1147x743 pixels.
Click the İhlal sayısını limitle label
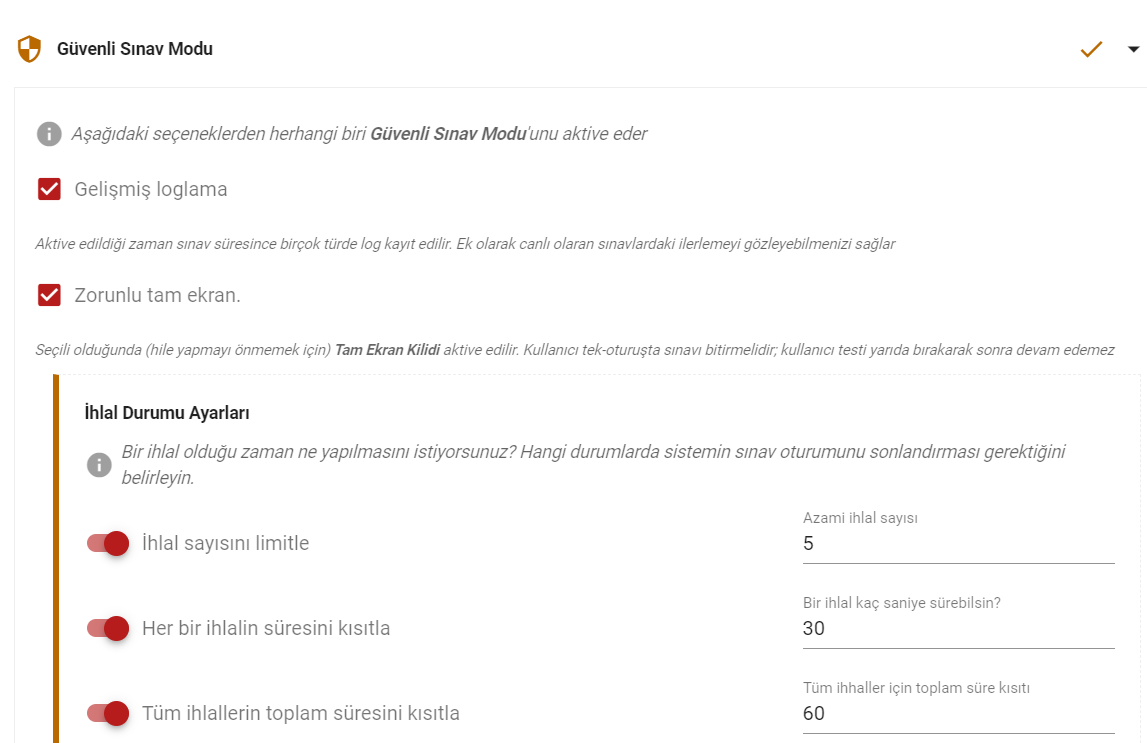(225, 543)
